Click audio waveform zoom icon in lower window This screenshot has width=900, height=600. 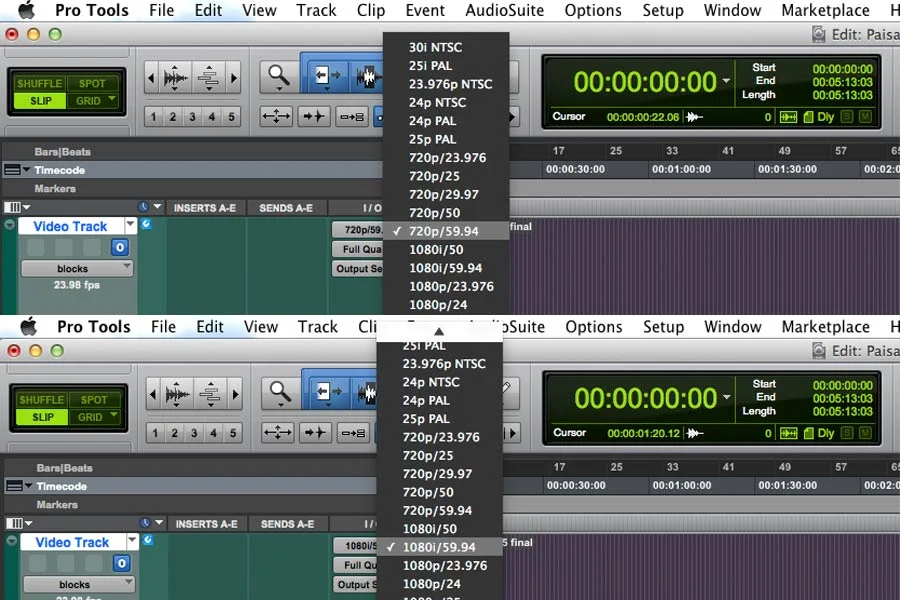coord(177,394)
